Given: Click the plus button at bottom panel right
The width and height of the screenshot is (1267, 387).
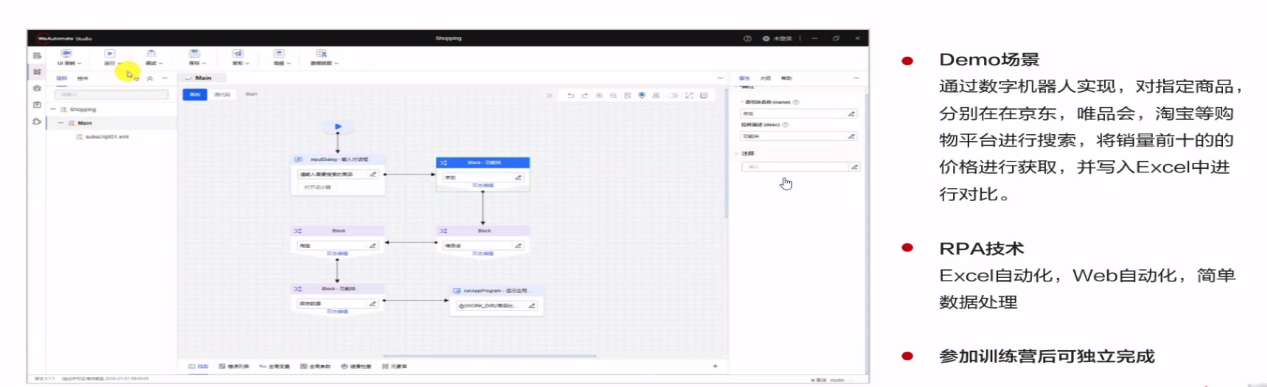Looking at the screenshot, I should pos(715,367).
